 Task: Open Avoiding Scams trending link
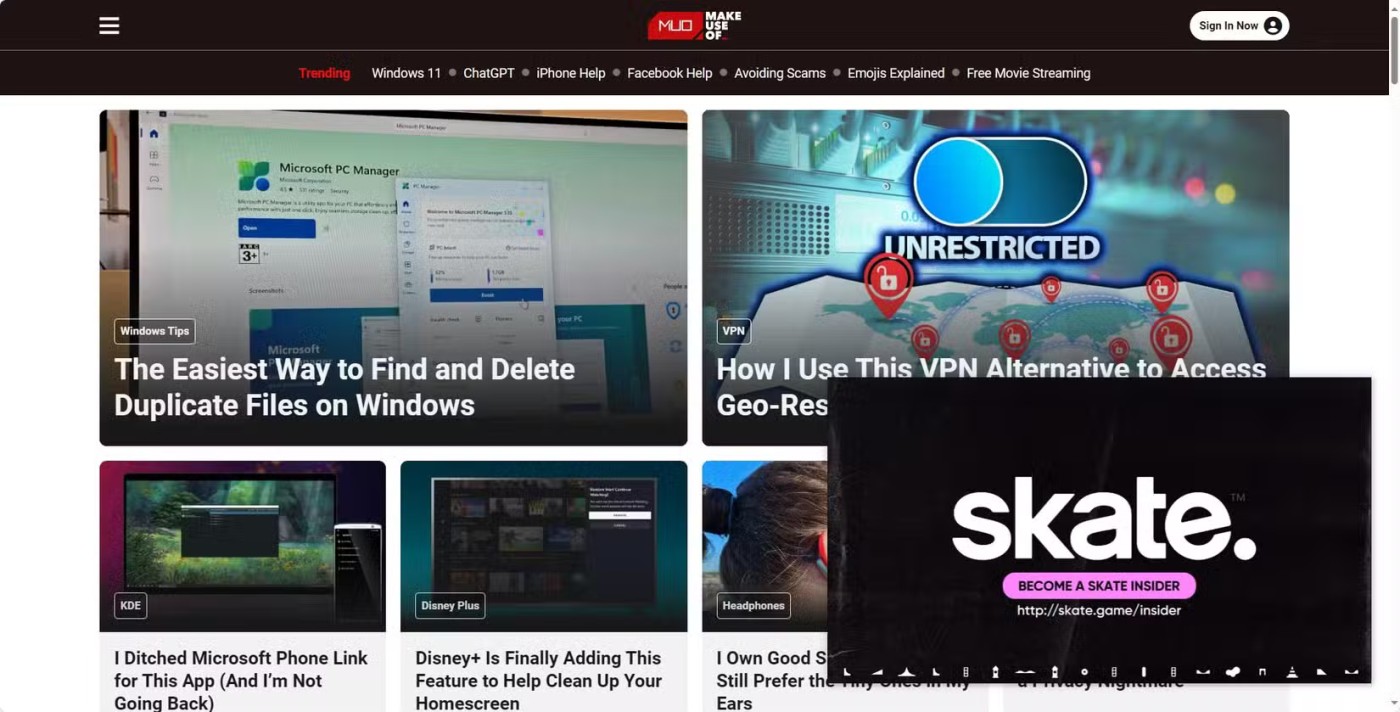coord(779,73)
